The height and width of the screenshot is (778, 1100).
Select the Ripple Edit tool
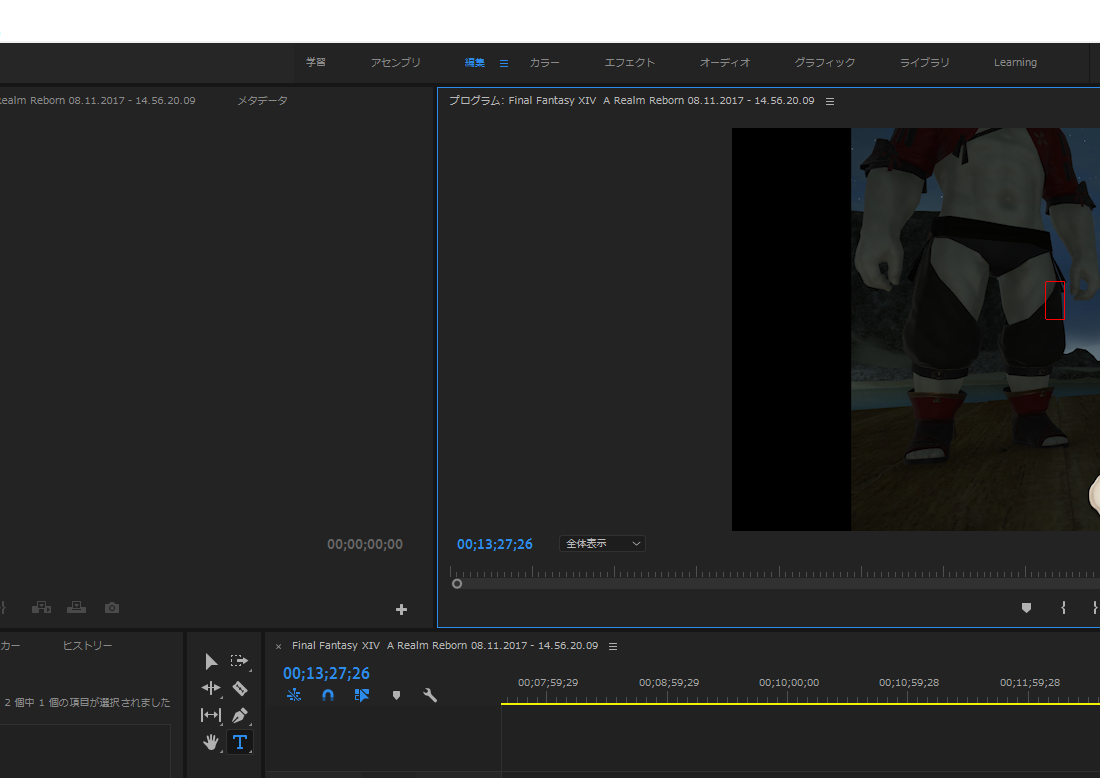click(x=211, y=688)
